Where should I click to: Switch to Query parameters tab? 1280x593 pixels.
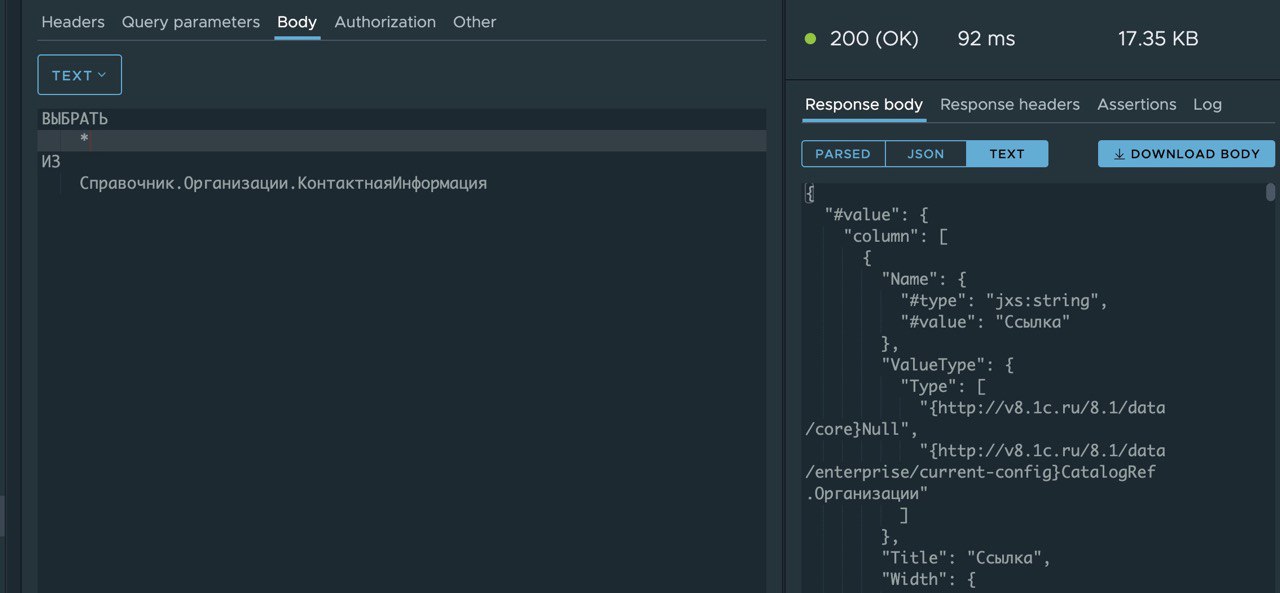click(191, 22)
